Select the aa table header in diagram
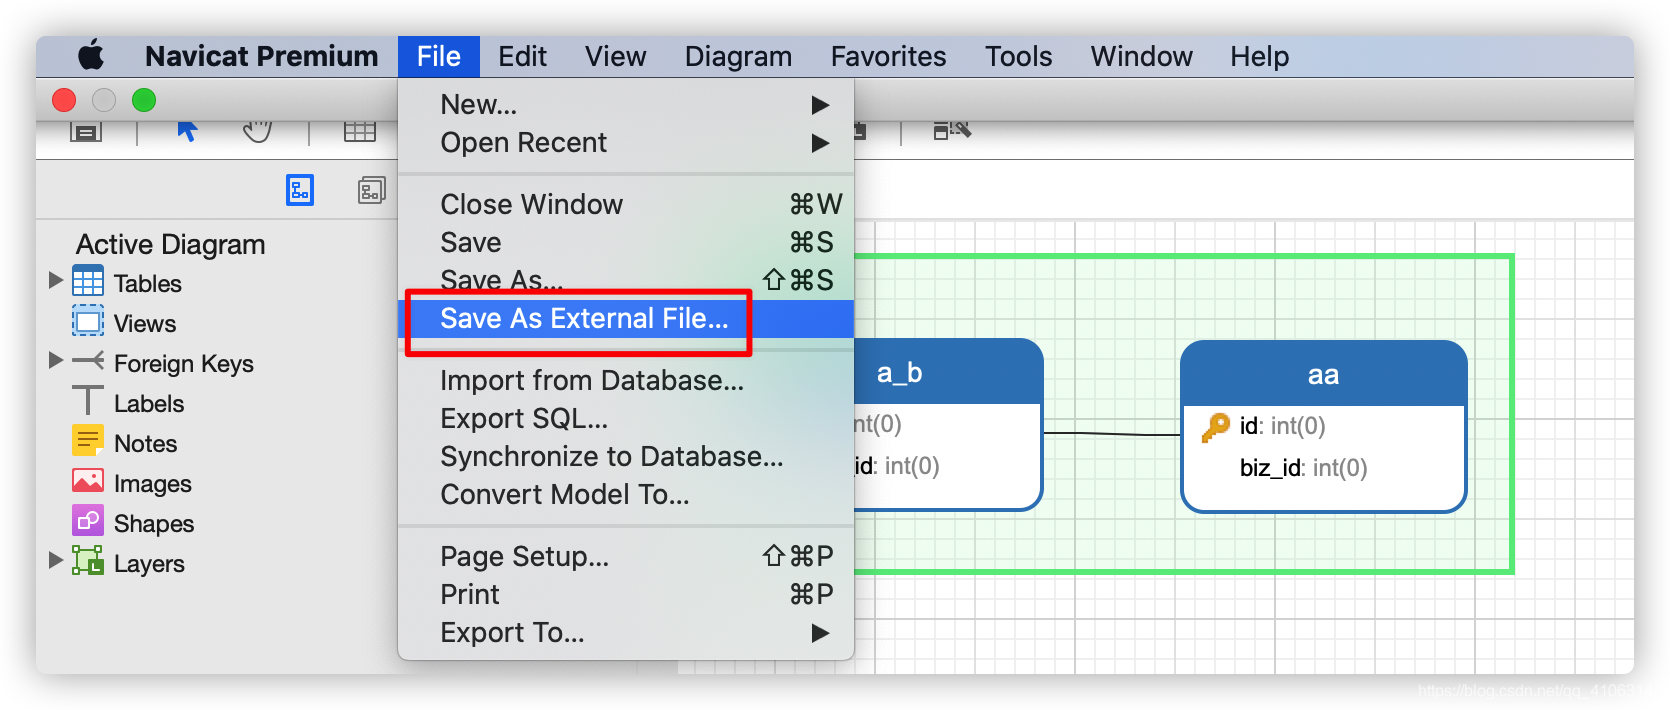The image size is (1670, 710). 1323,374
